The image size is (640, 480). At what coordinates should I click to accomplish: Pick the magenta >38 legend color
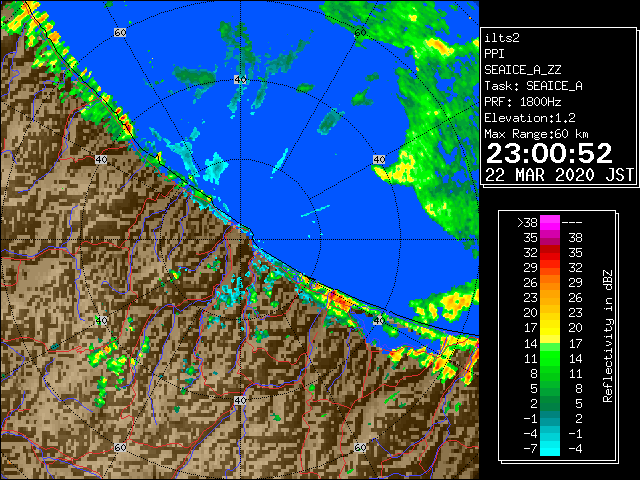click(x=550, y=223)
